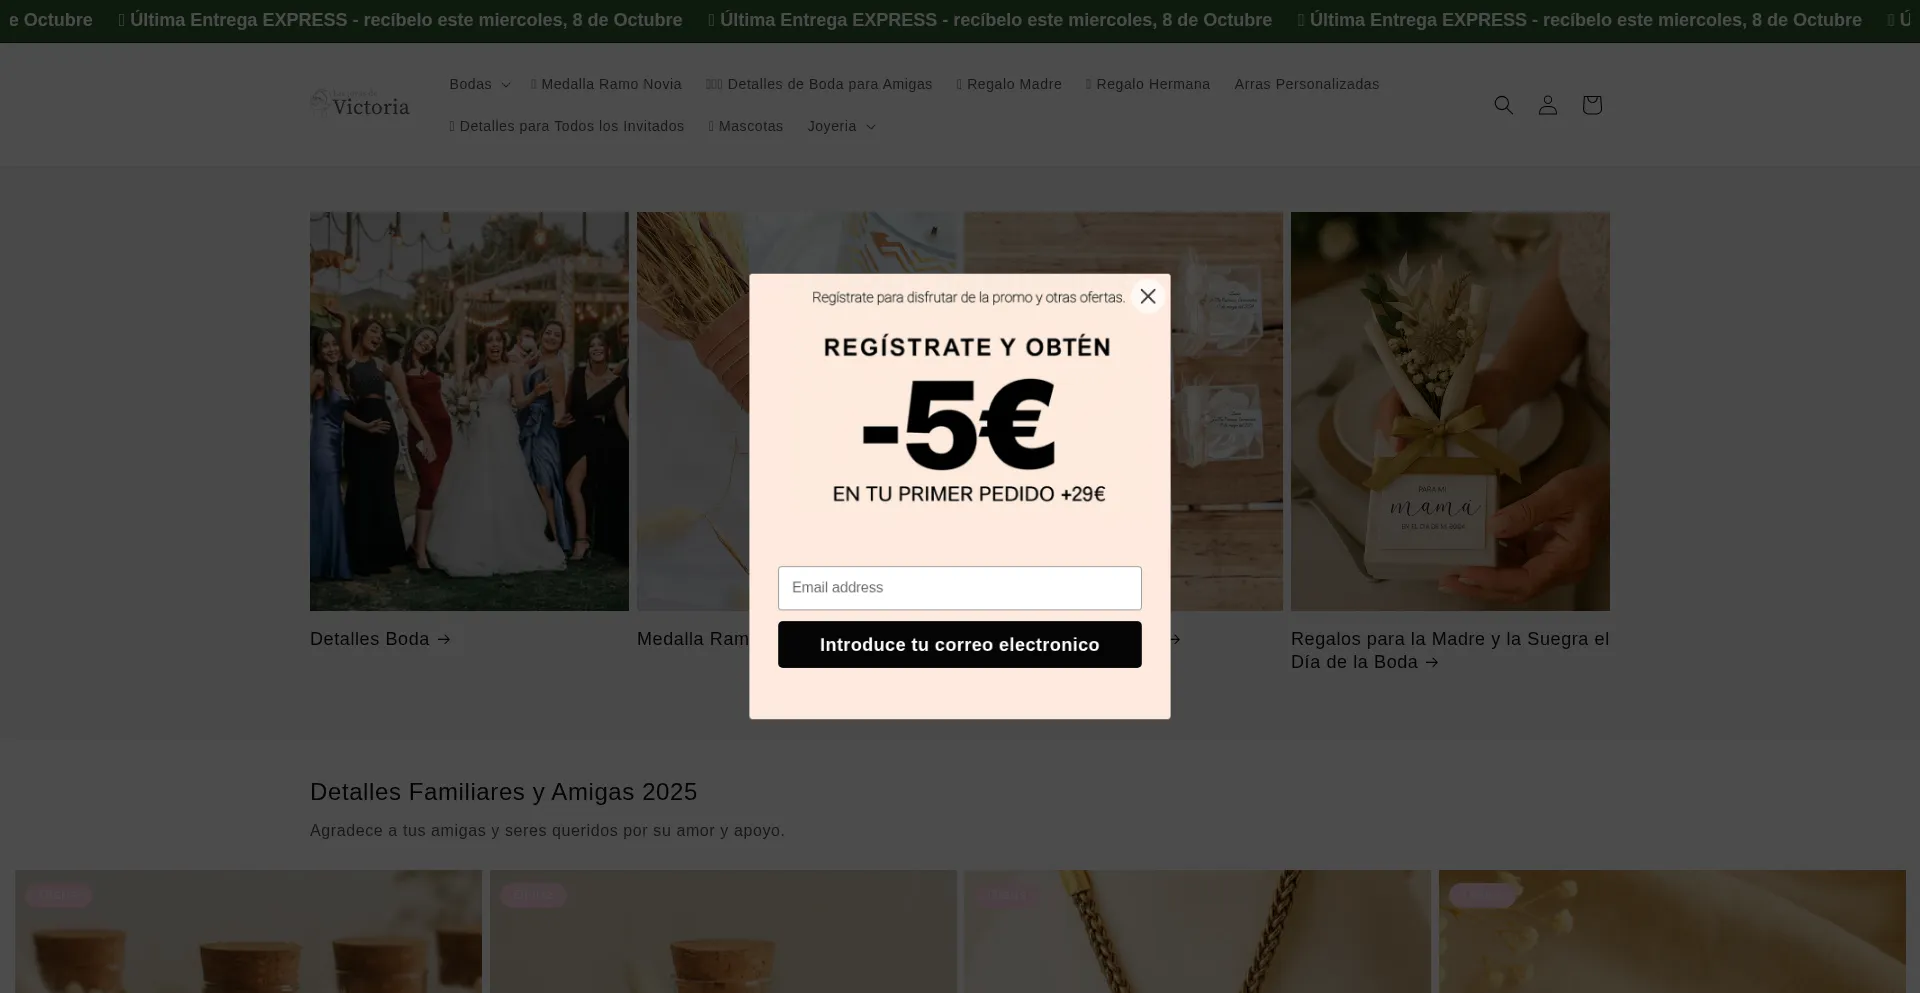Click the Victoria store logo
The image size is (1920, 993).
[x=360, y=104]
